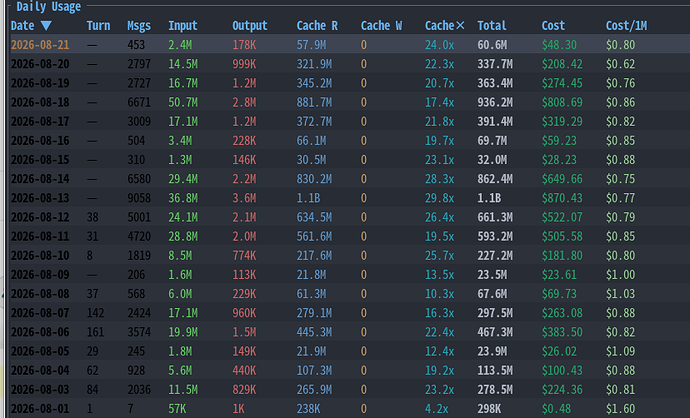Click the sort arrow beside the Date header

[46, 26]
